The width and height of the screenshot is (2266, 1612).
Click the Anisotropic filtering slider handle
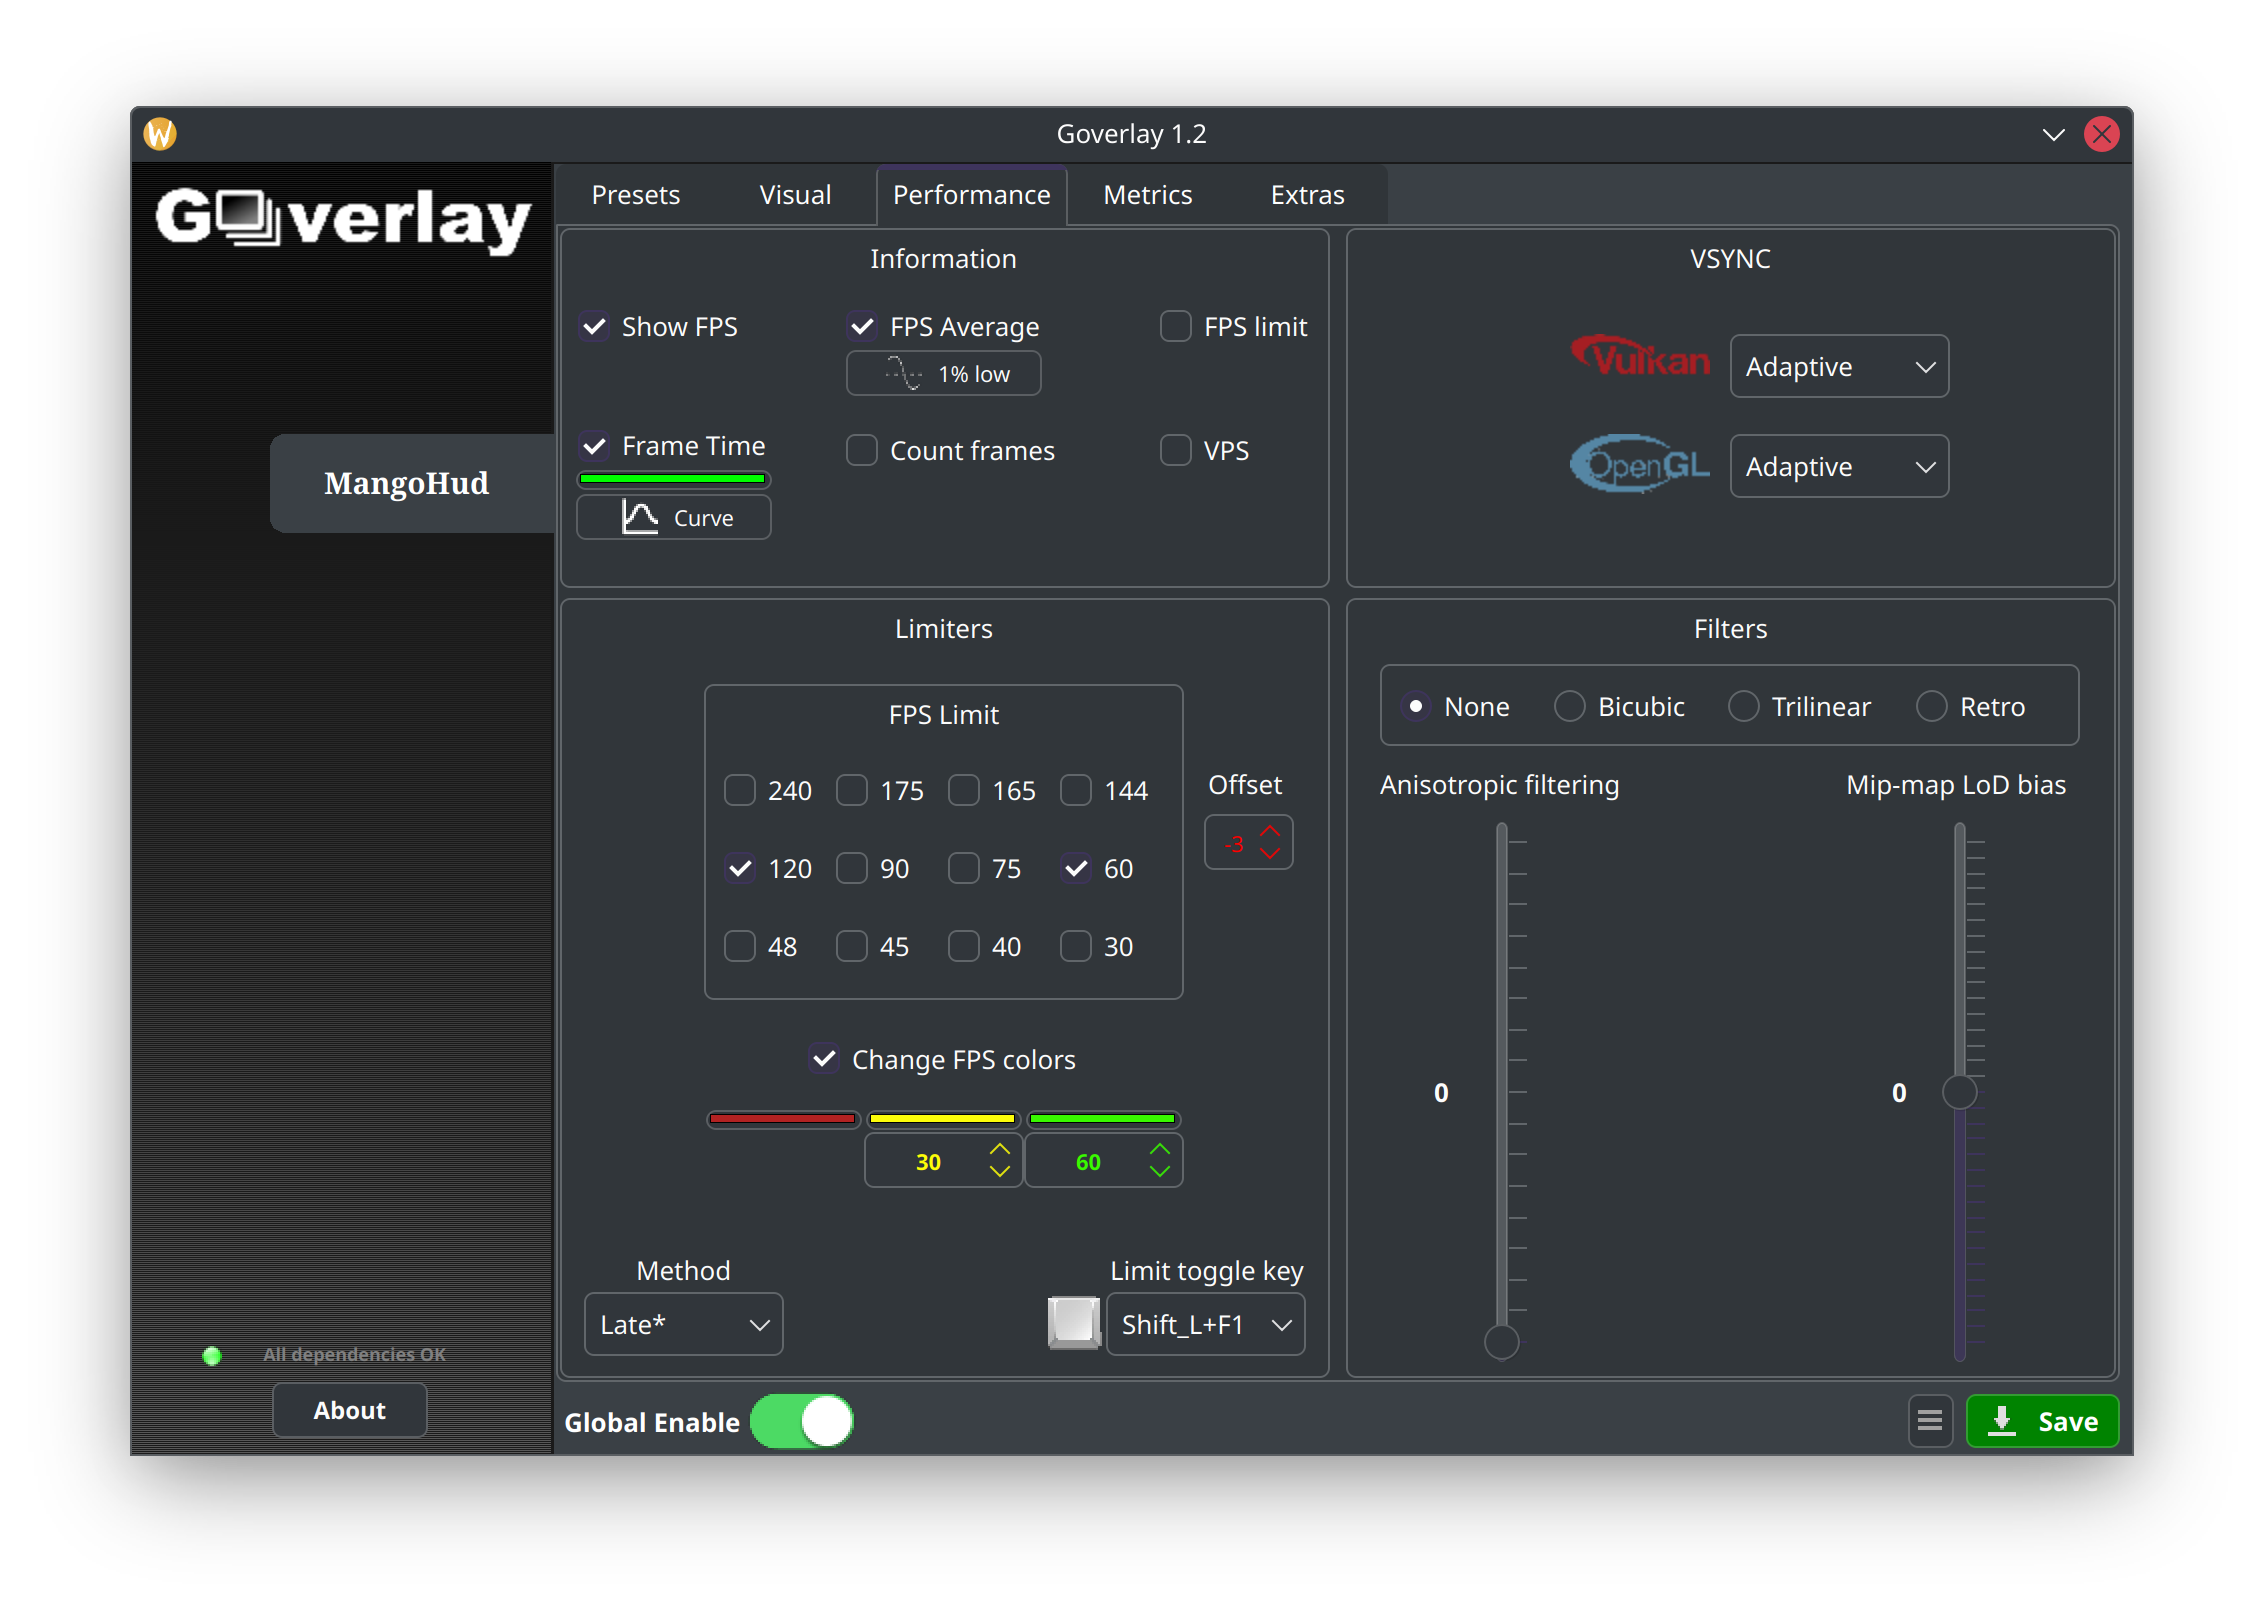tap(1501, 1342)
